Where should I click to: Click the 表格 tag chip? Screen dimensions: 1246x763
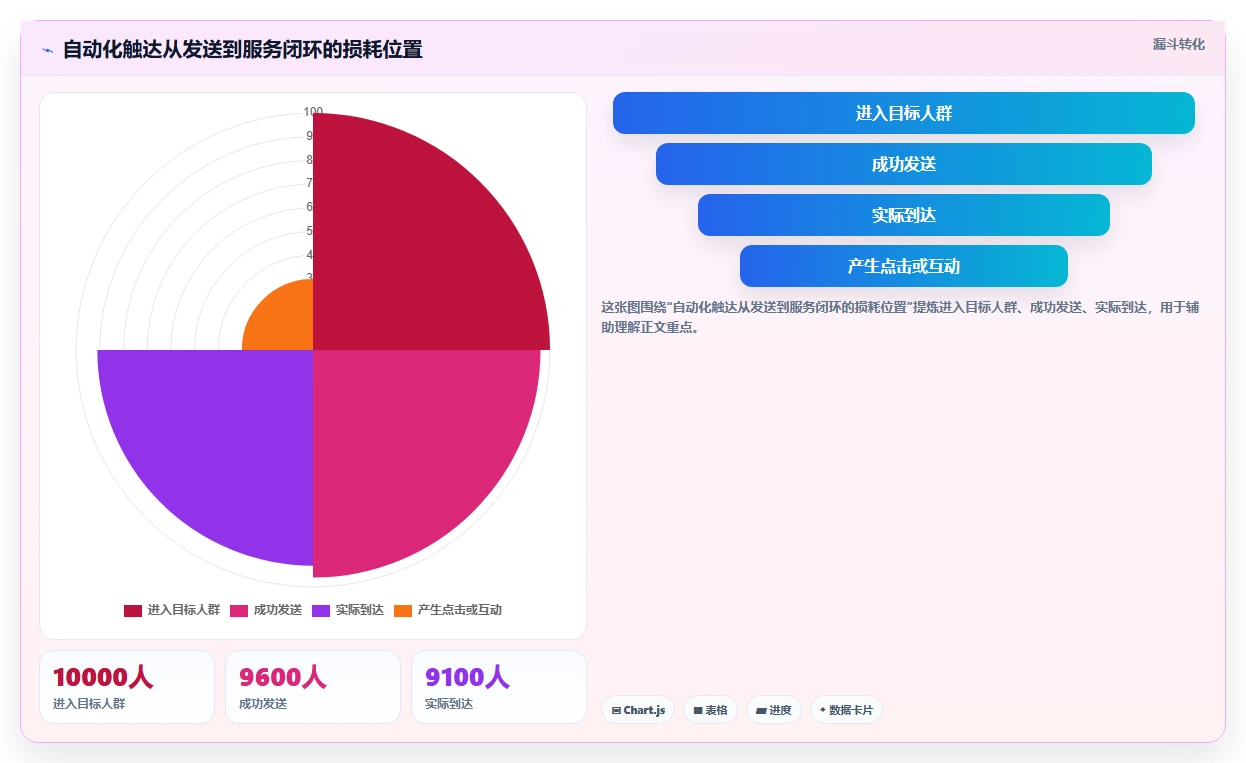(710, 710)
